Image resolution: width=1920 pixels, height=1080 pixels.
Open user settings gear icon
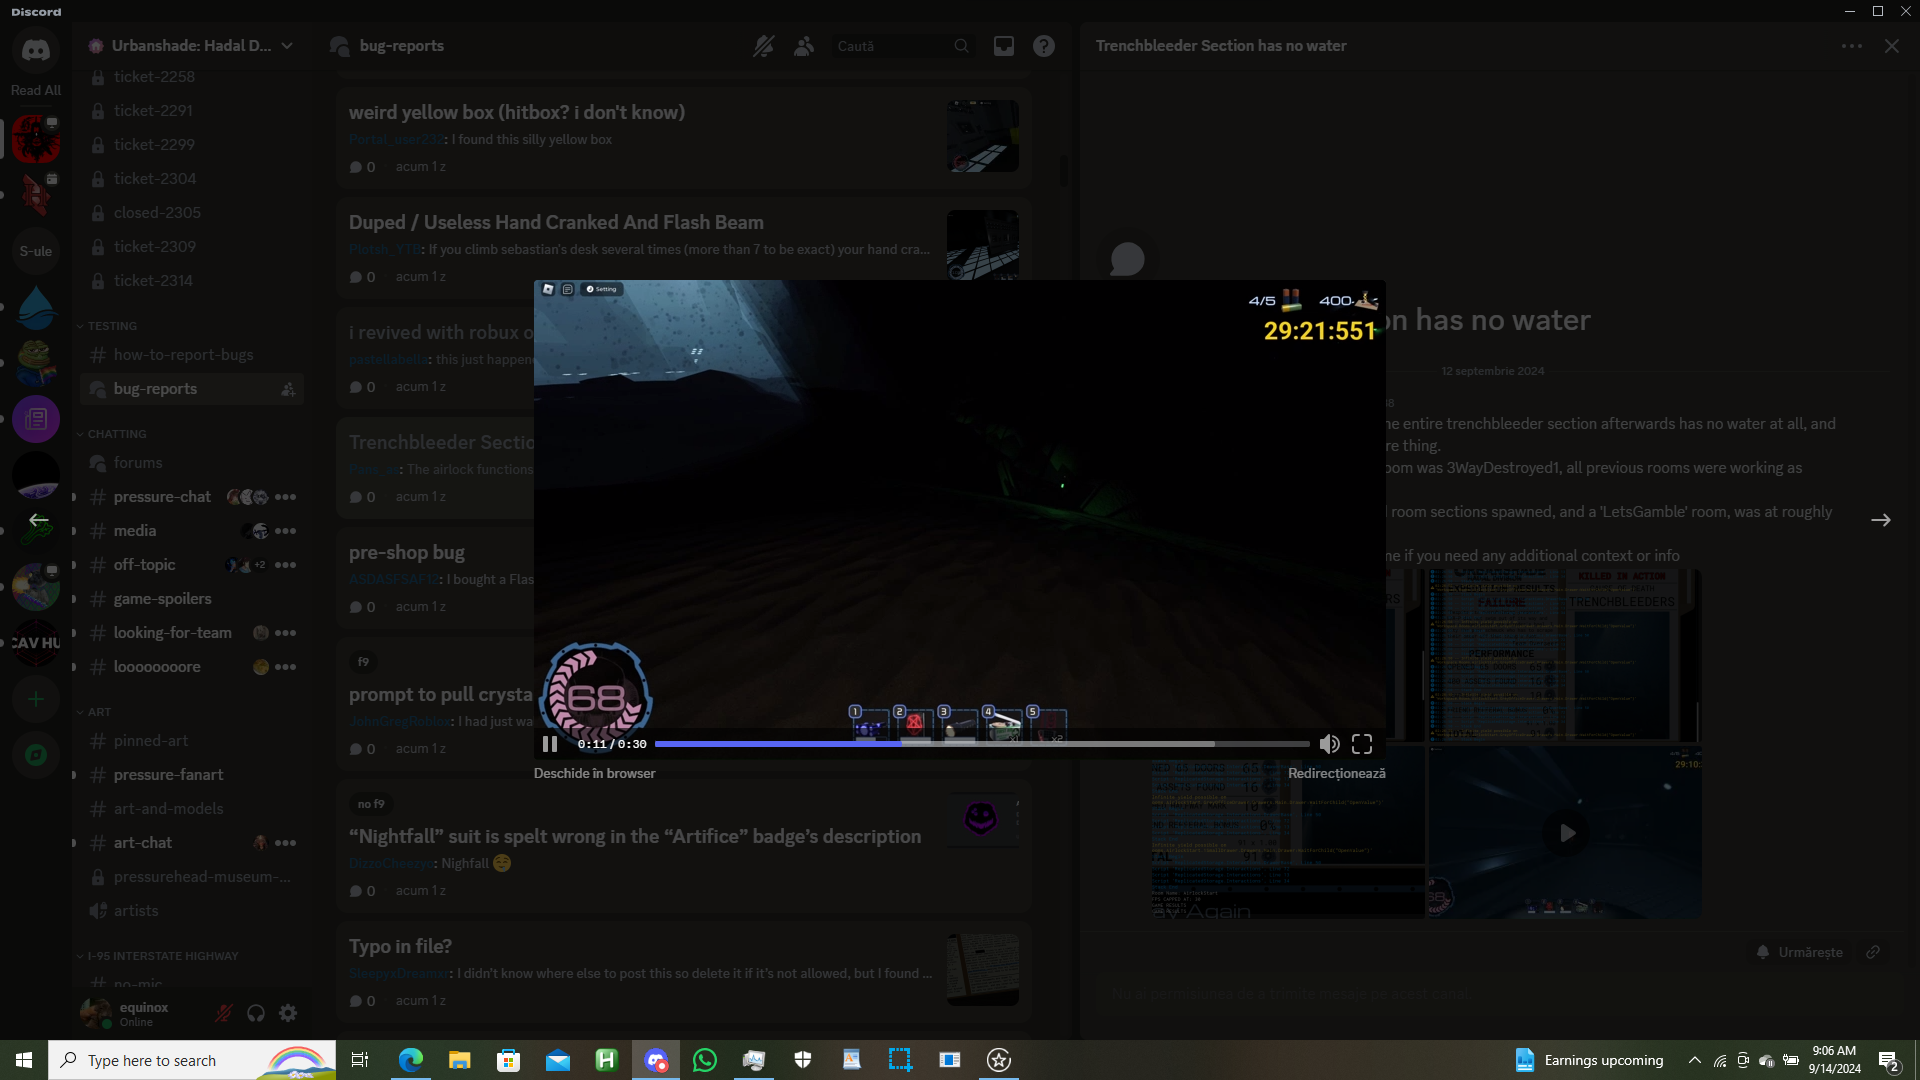pos(288,1013)
